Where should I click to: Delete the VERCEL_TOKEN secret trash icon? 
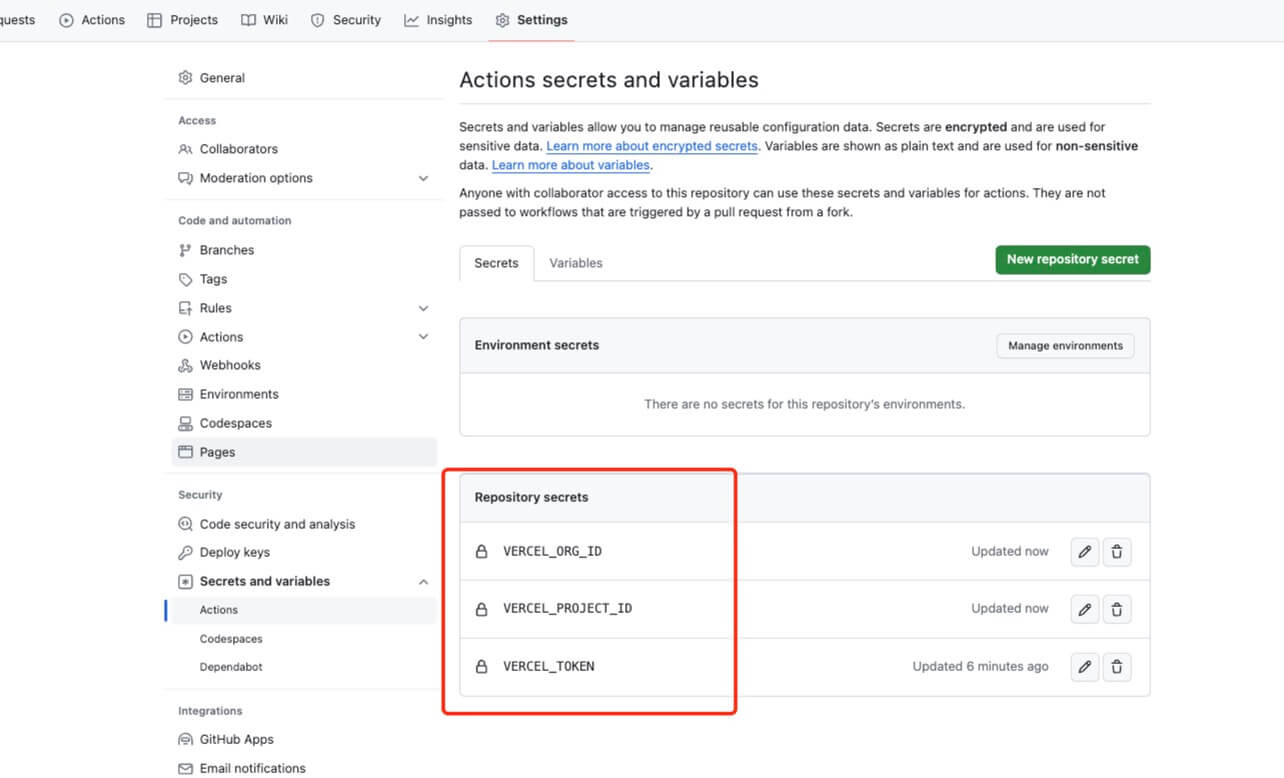tap(1117, 666)
